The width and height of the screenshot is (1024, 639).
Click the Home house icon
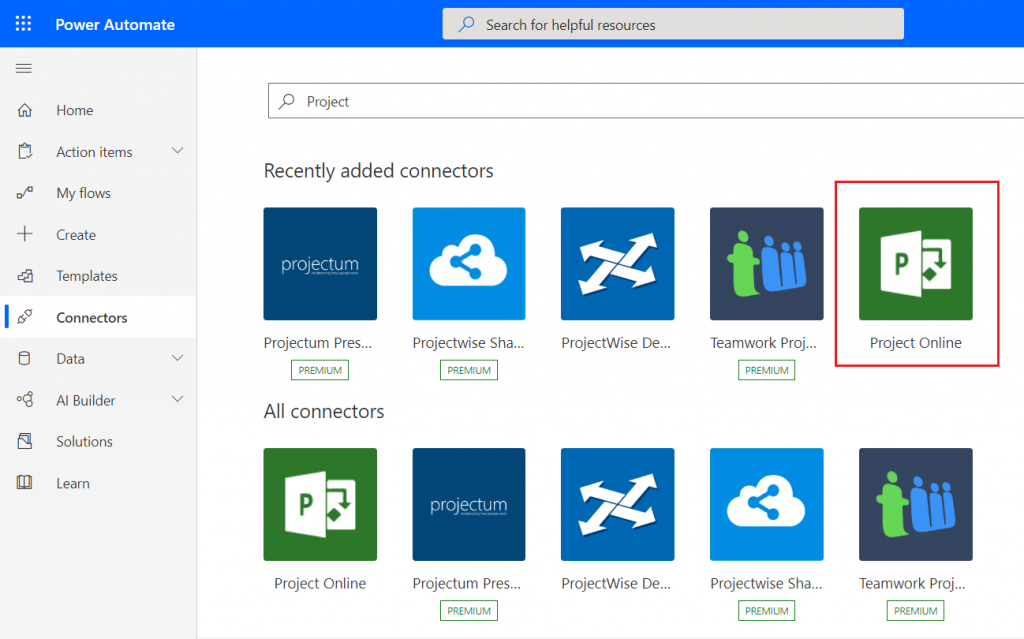(x=25, y=110)
